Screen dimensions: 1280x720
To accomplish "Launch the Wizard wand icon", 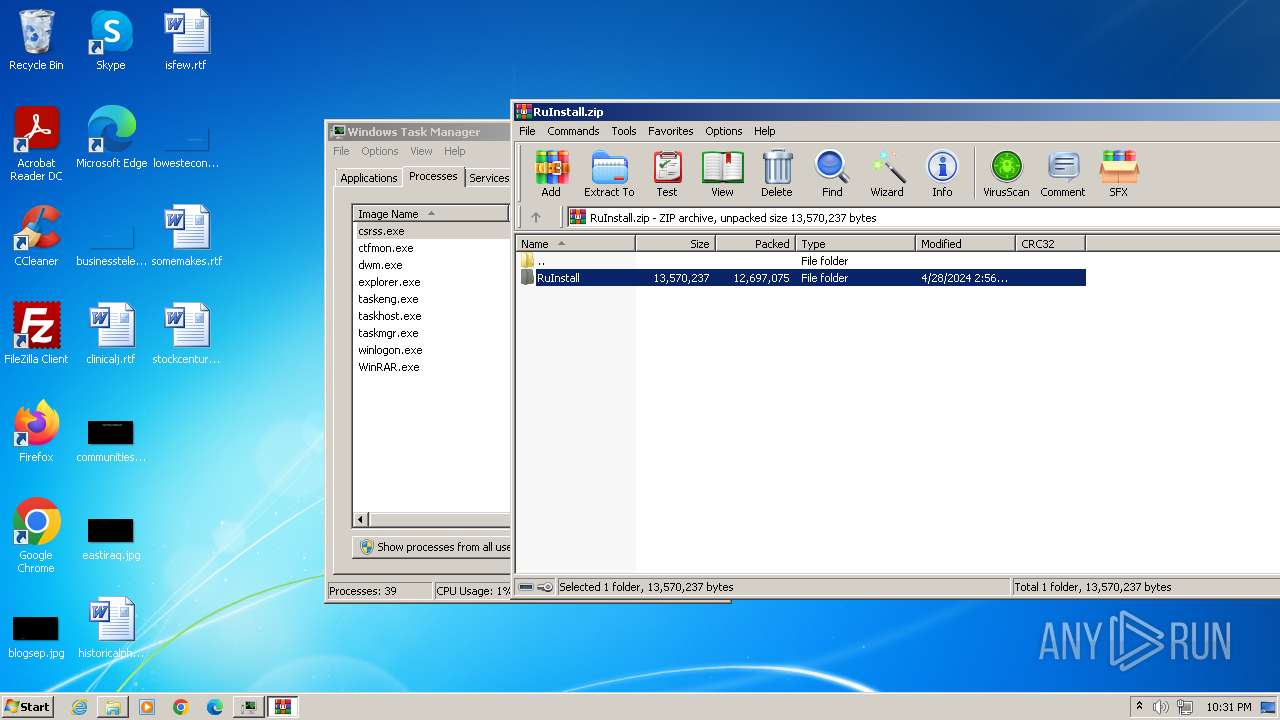I will coord(886,173).
